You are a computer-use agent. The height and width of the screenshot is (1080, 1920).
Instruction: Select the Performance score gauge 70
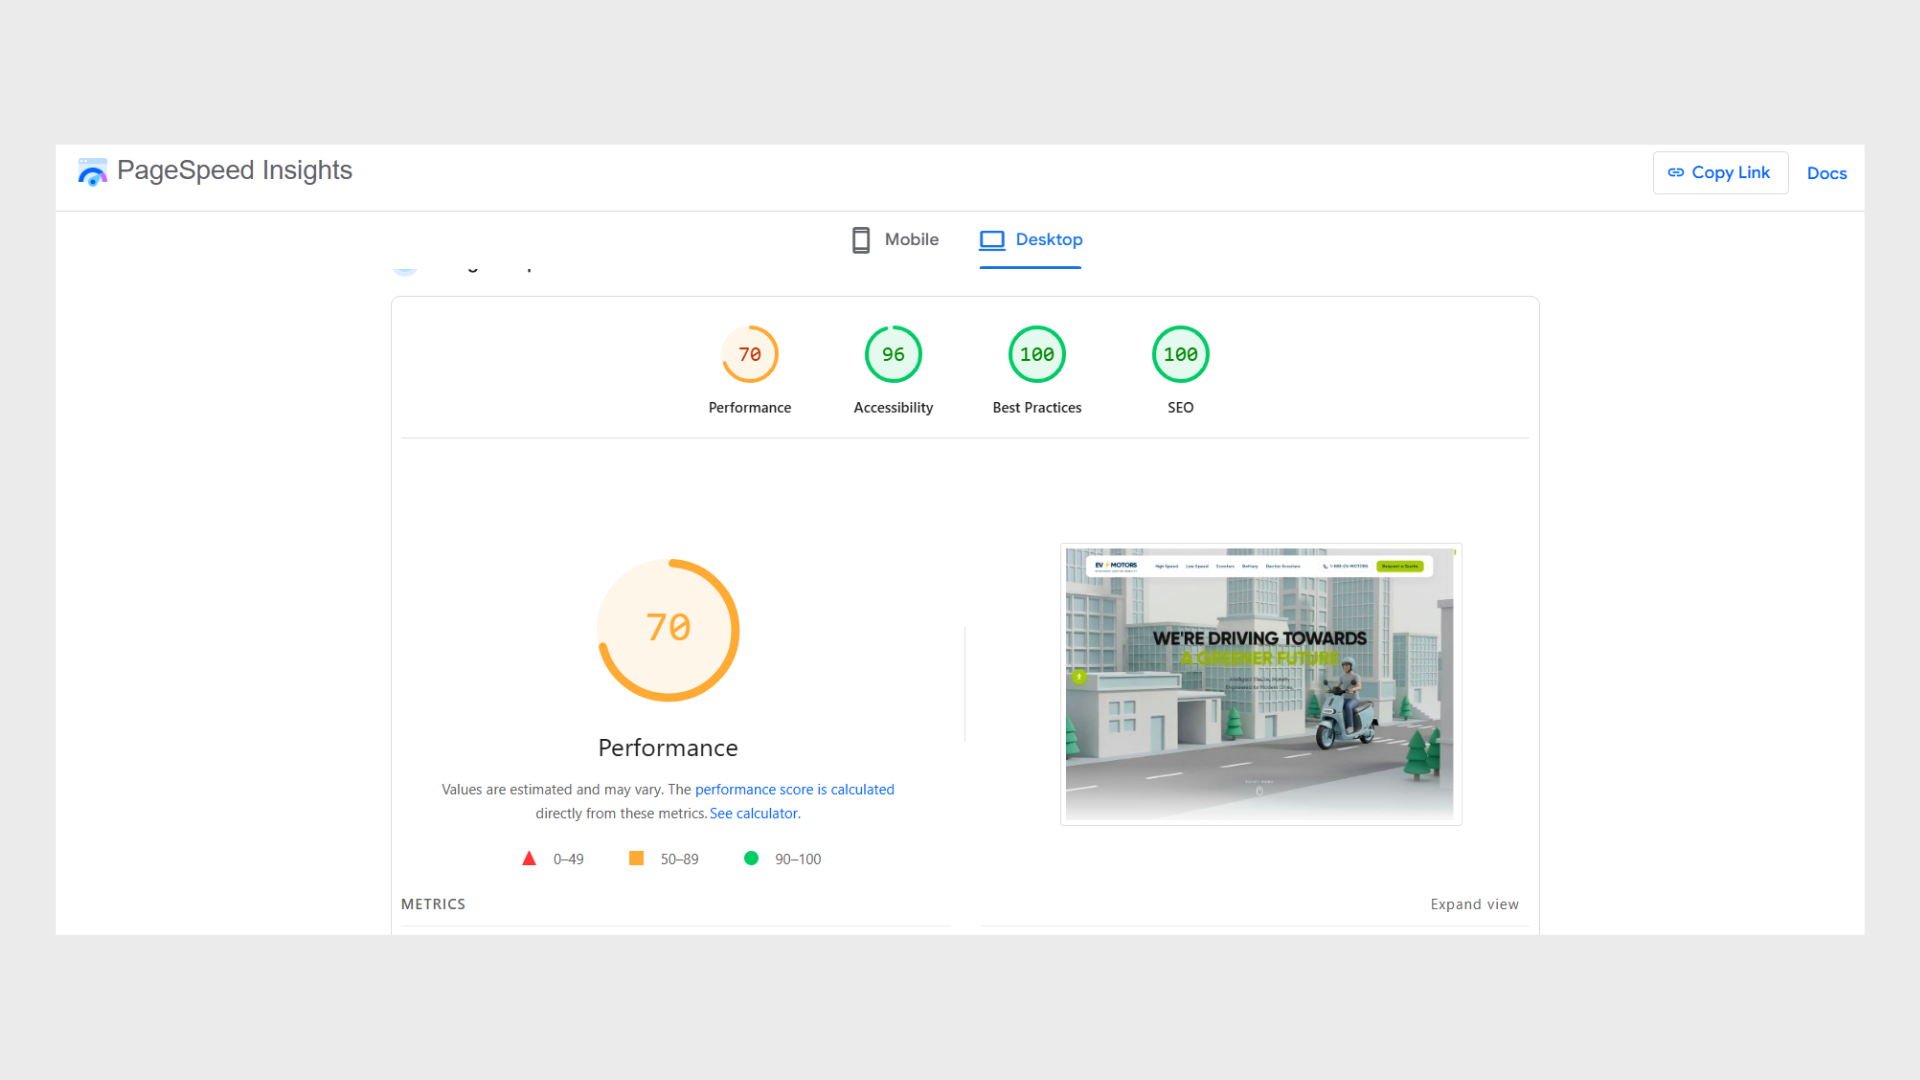[750, 354]
